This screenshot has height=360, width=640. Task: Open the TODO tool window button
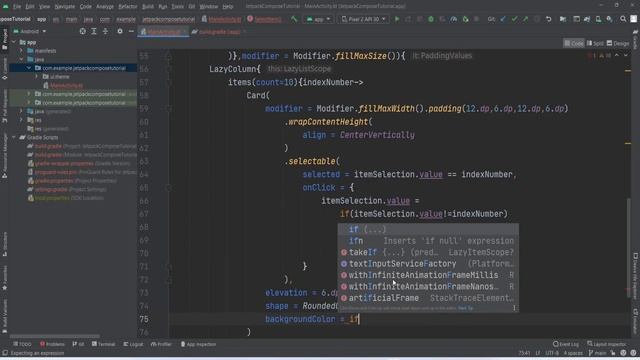point(22,344)
